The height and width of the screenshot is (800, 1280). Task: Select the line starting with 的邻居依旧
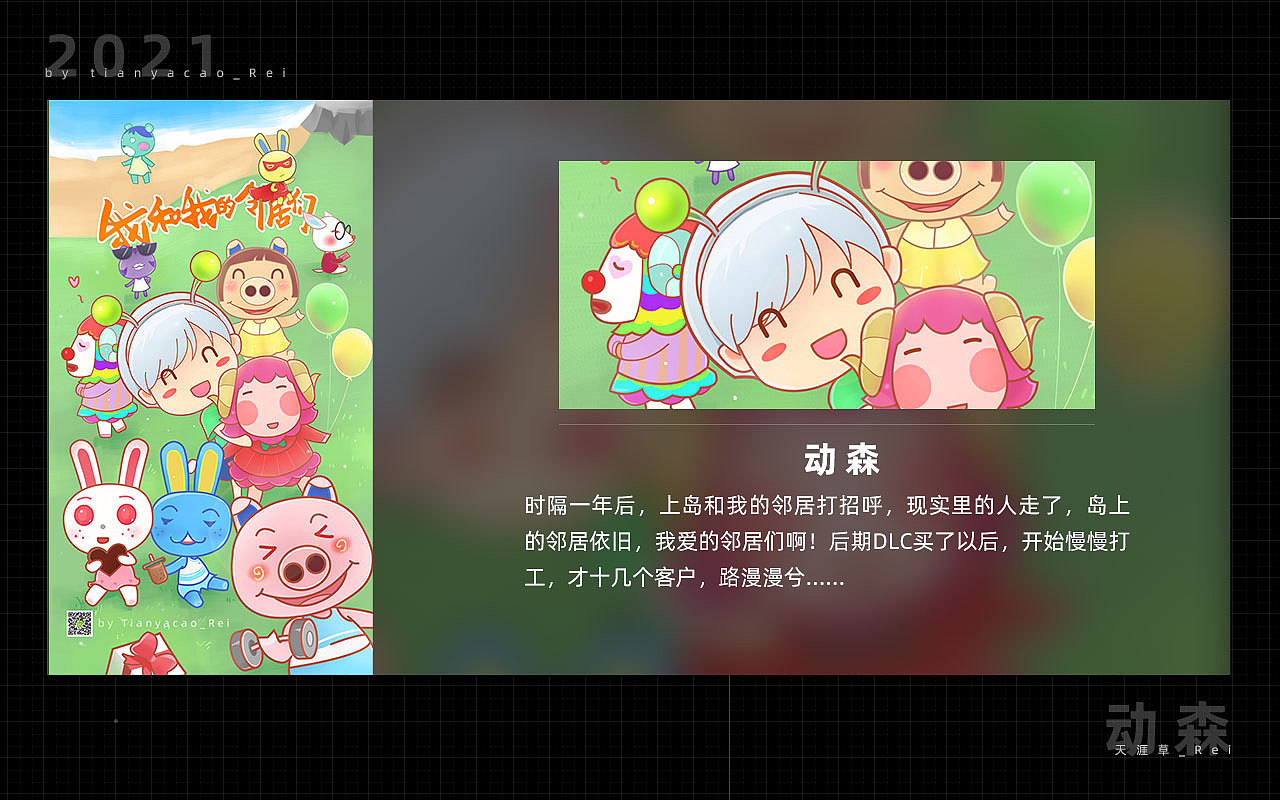(827, 542)
